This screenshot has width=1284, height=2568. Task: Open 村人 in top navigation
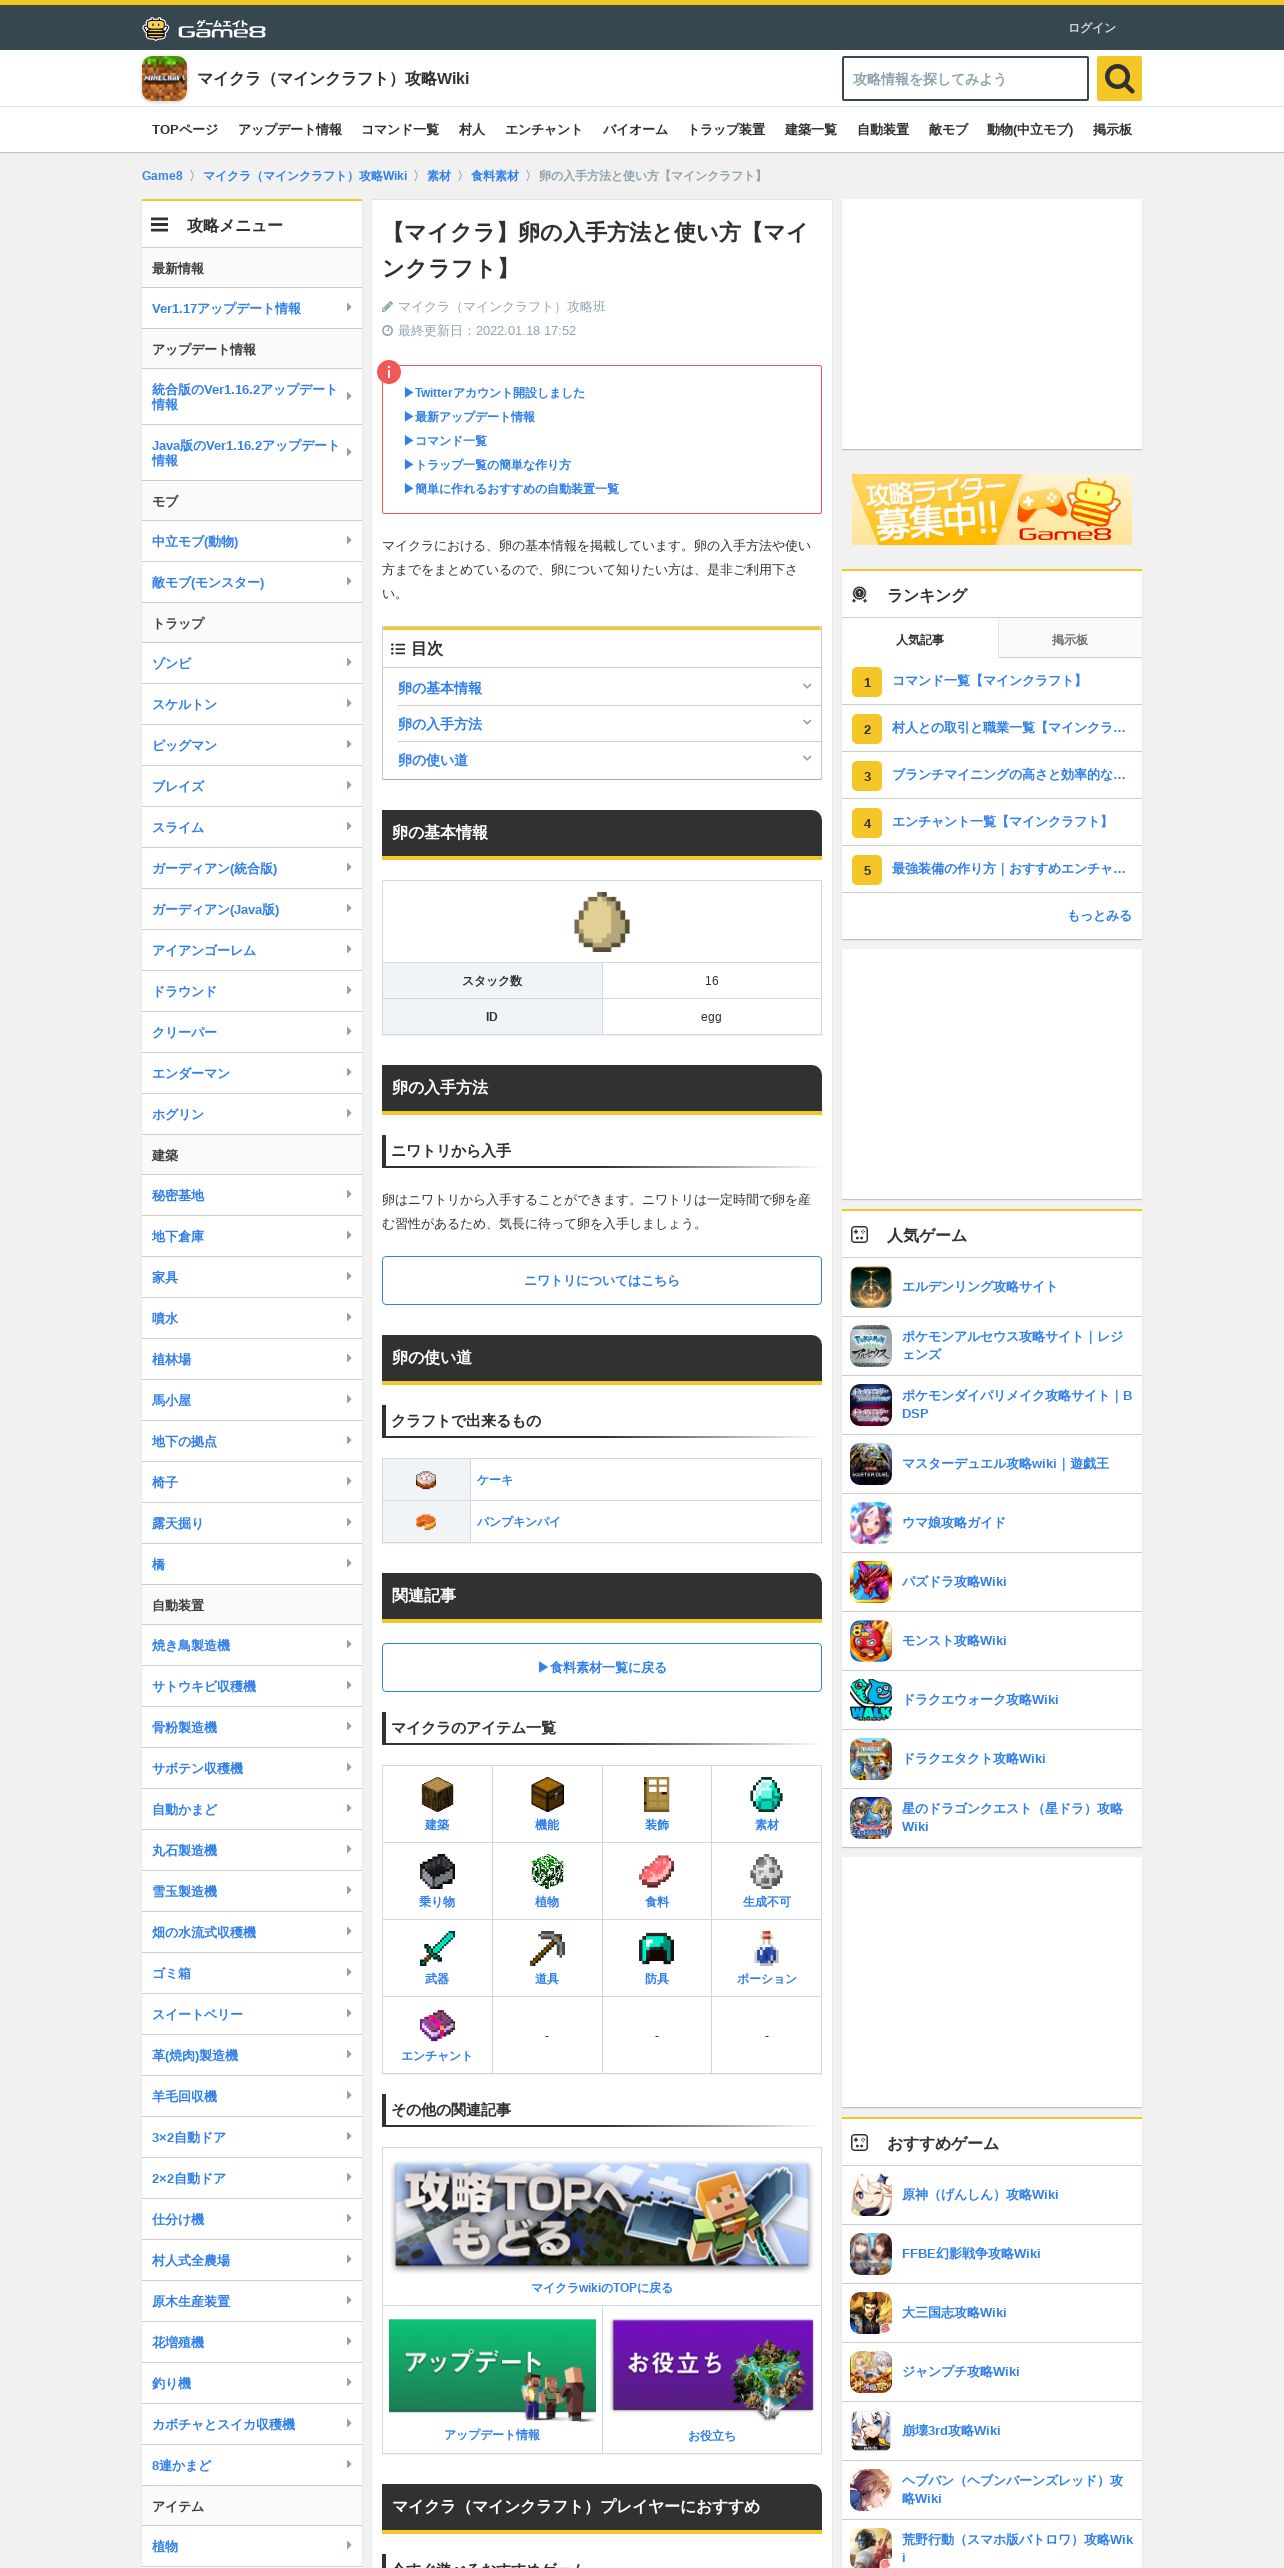click(472, 130)
